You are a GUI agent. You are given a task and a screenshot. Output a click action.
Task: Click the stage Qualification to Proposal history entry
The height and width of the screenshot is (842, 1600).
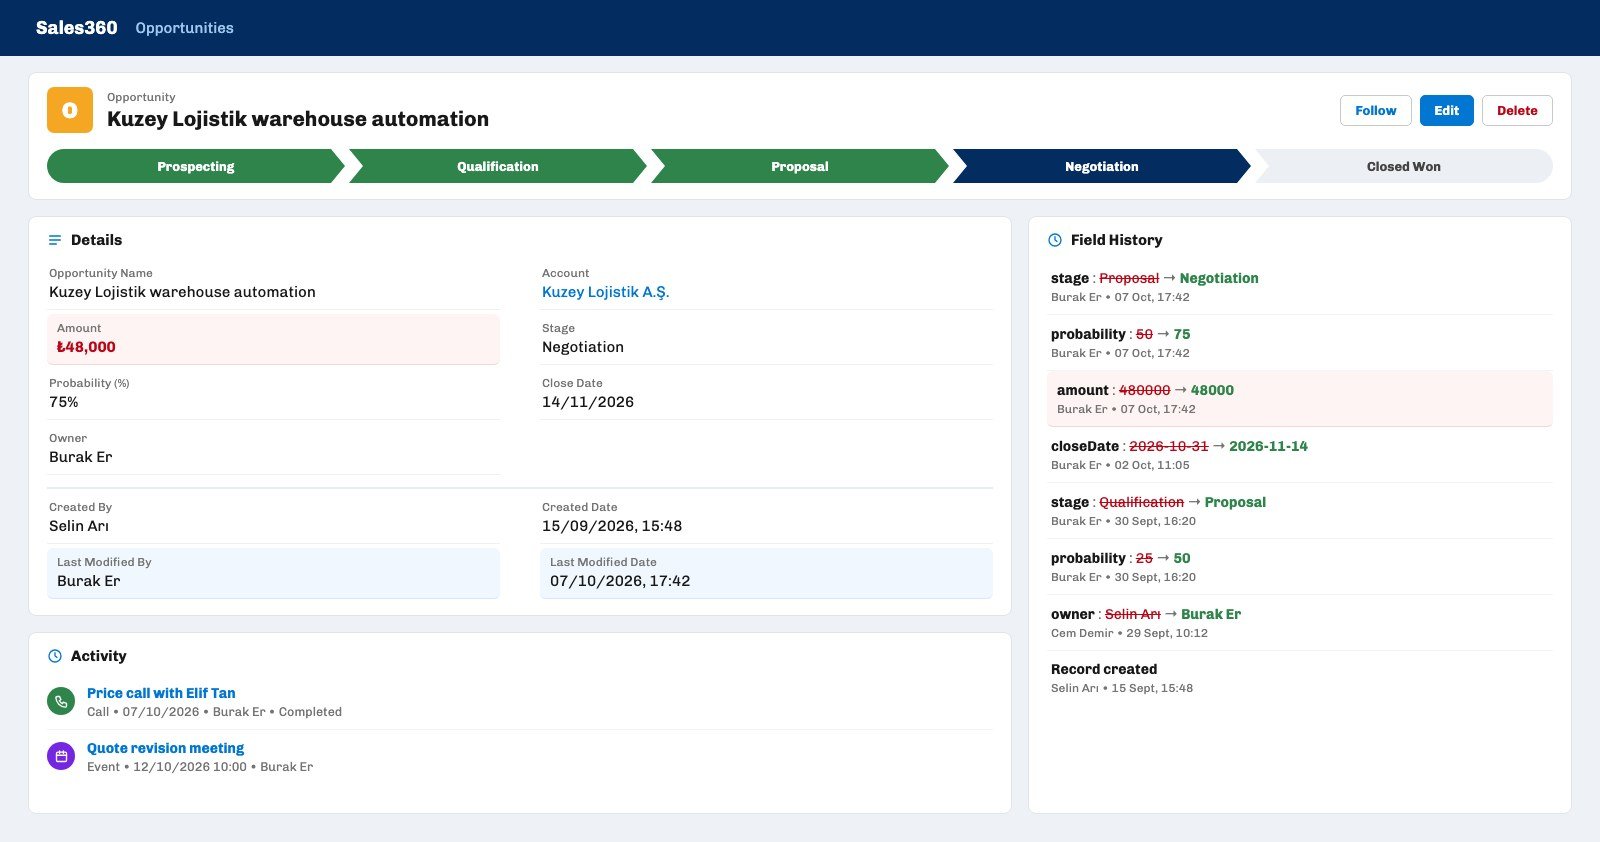coord(1300,511)
